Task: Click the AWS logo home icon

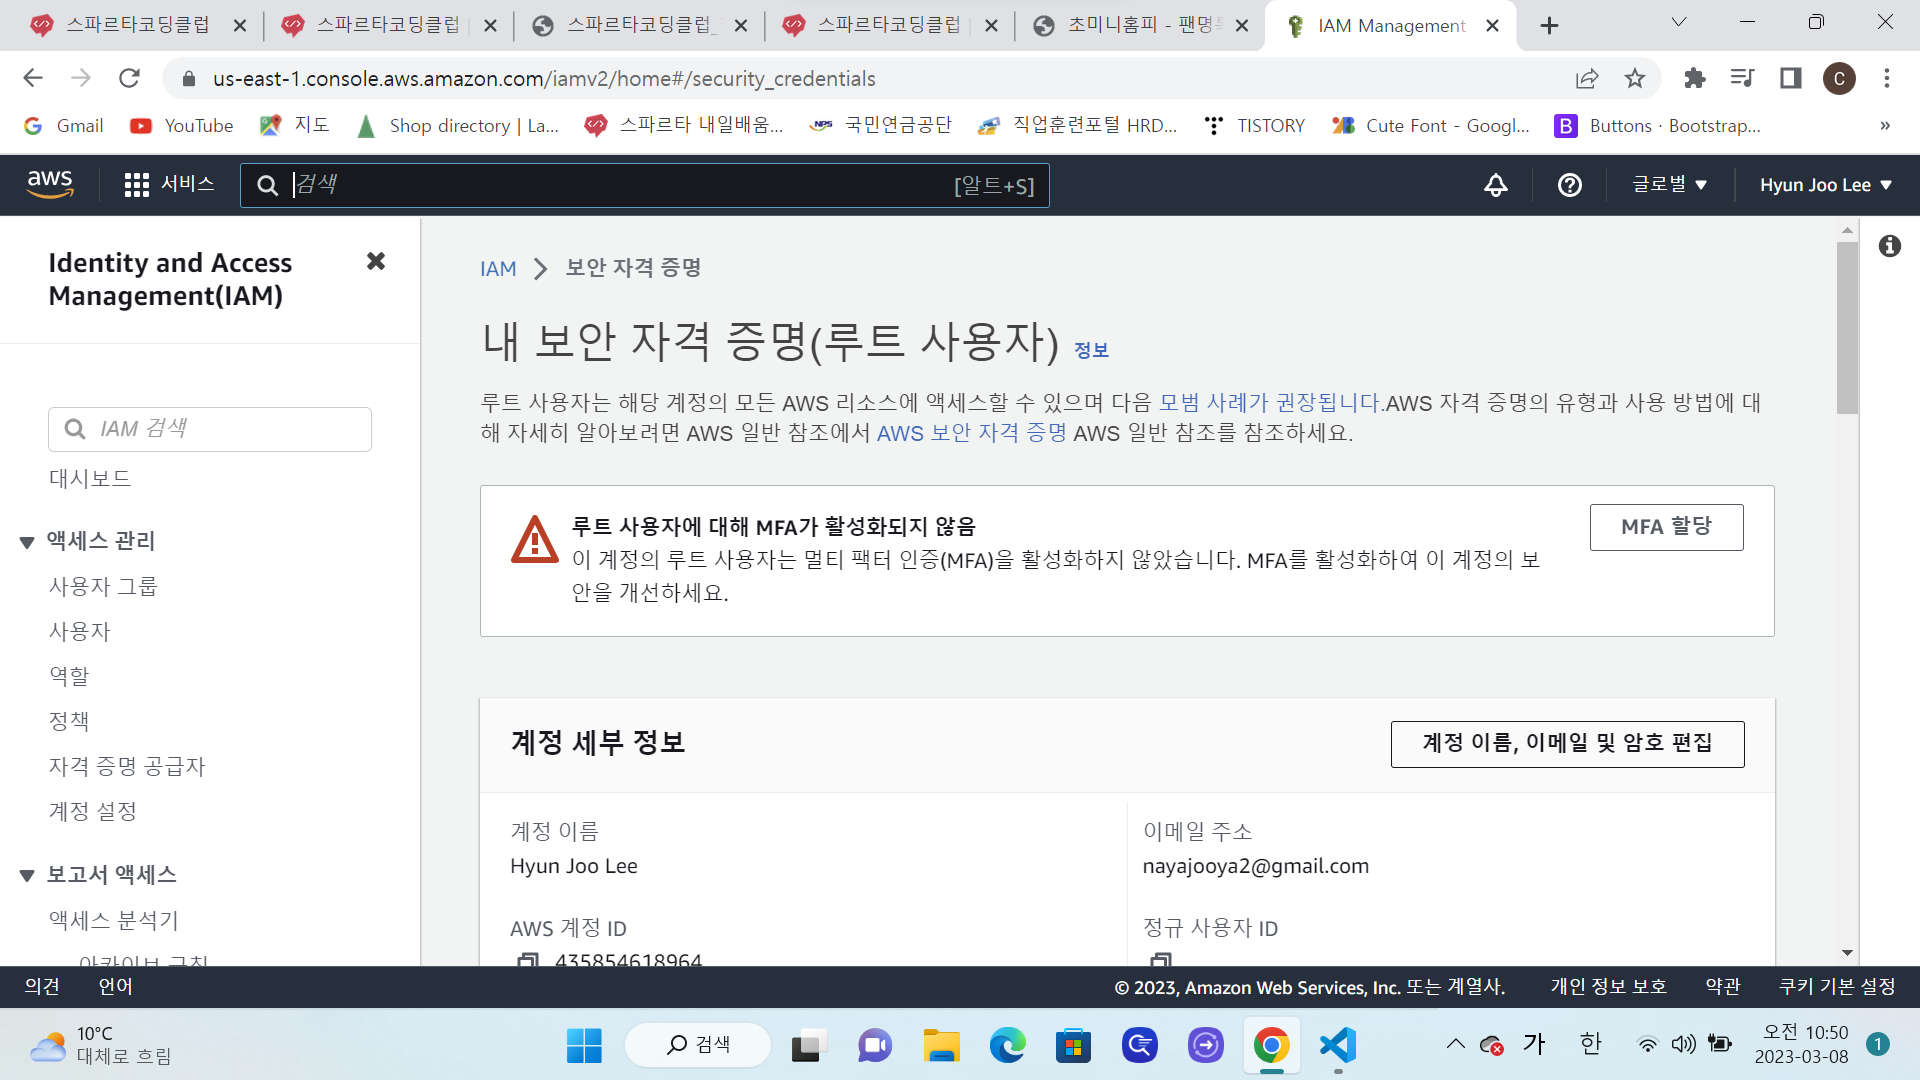Action: pyautogui.click(x=50, y=185)
